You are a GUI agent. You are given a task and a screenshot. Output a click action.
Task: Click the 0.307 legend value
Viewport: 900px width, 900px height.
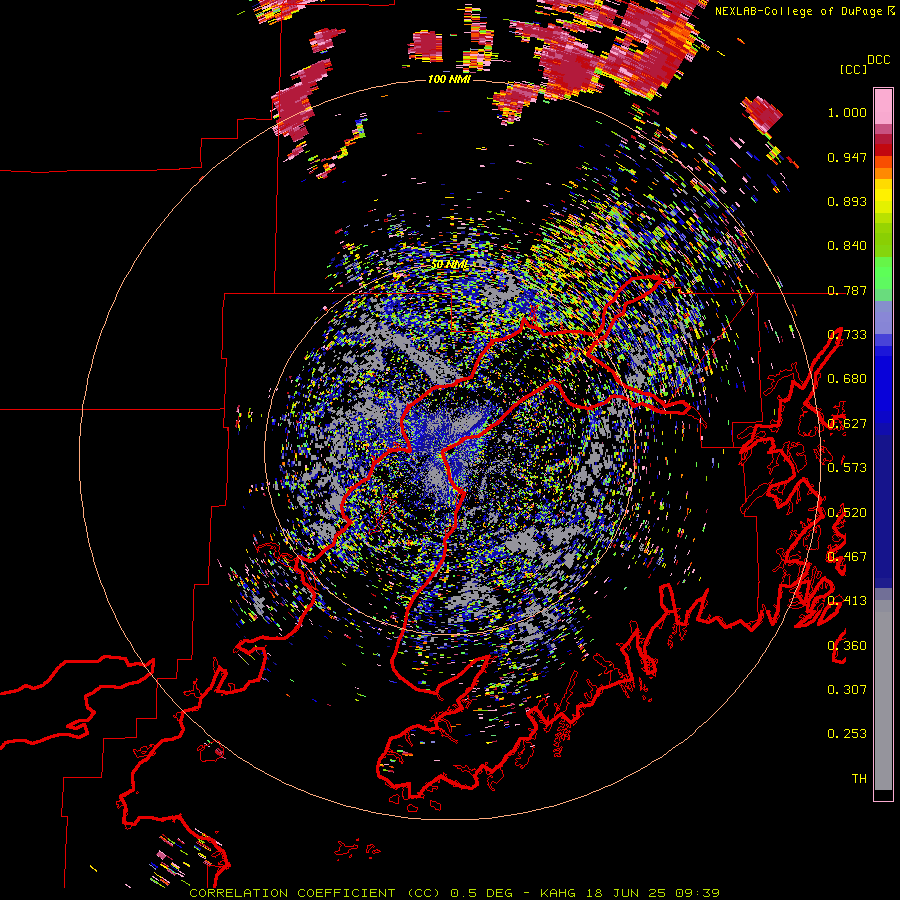[847, 690]
